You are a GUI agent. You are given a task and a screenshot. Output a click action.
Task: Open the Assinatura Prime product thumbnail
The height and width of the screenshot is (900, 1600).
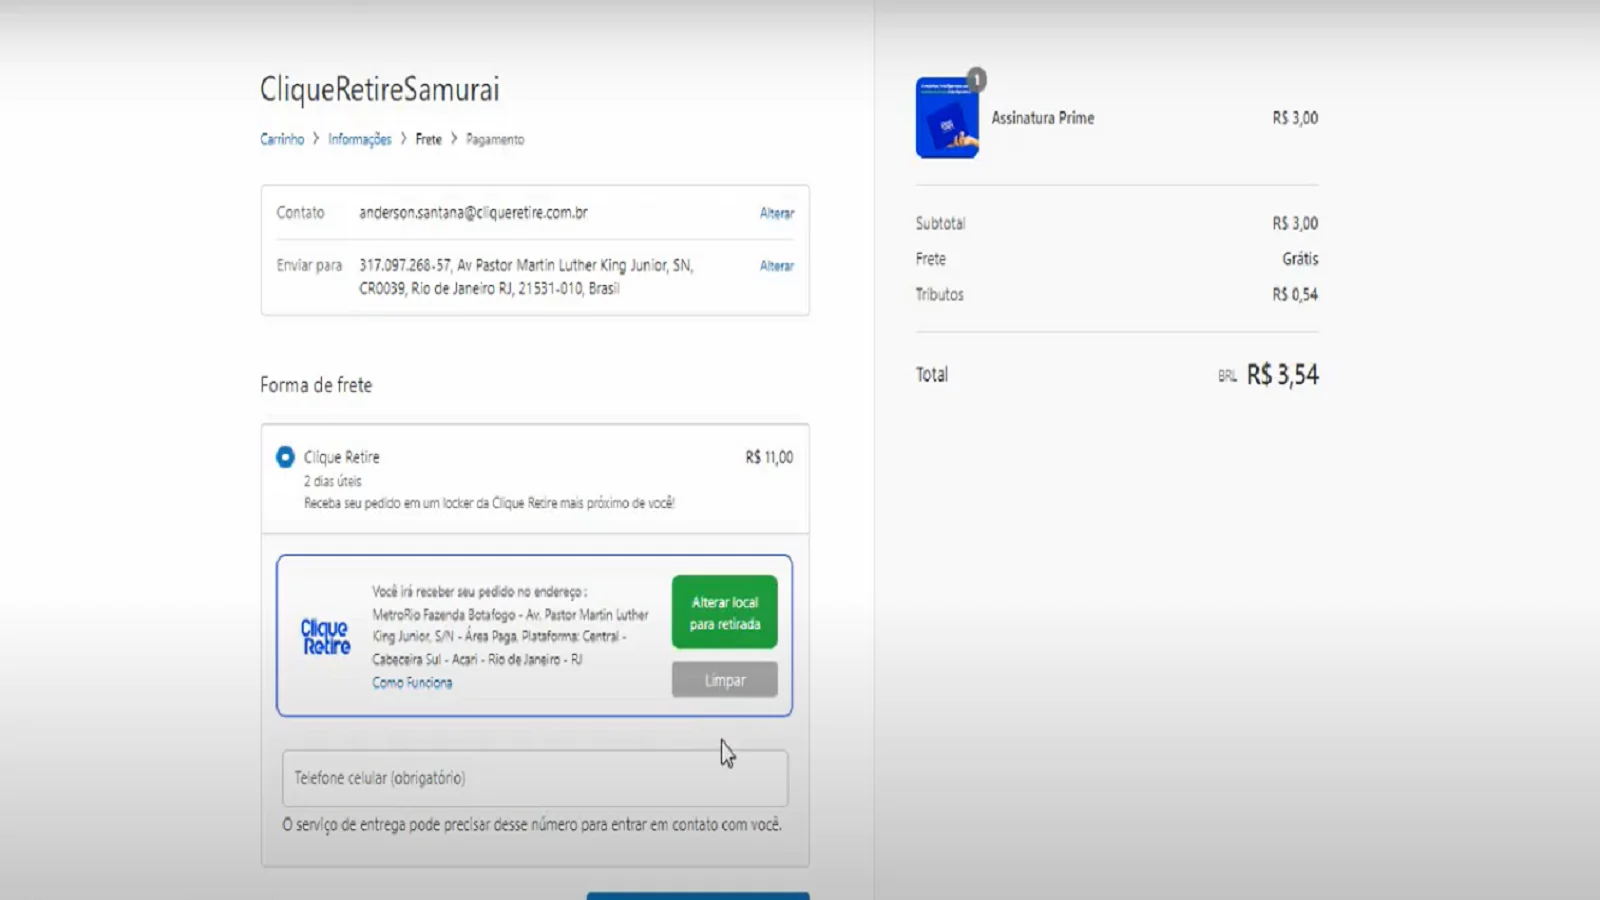click(x=946, y=119)
